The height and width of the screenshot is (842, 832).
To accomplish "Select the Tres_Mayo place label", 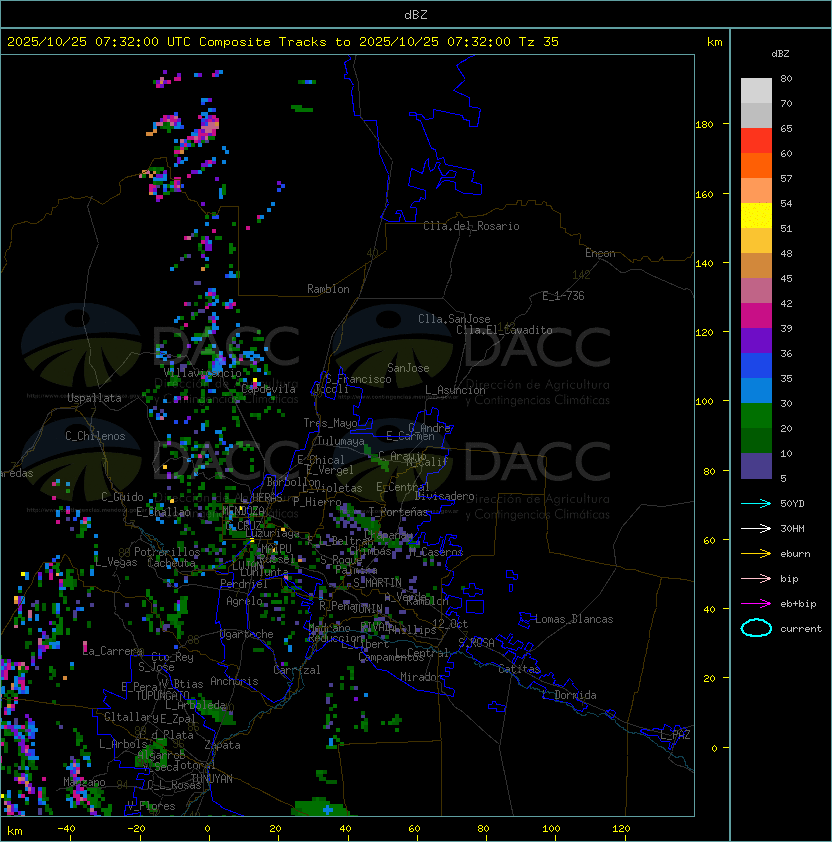I will [x=330, y=423].
